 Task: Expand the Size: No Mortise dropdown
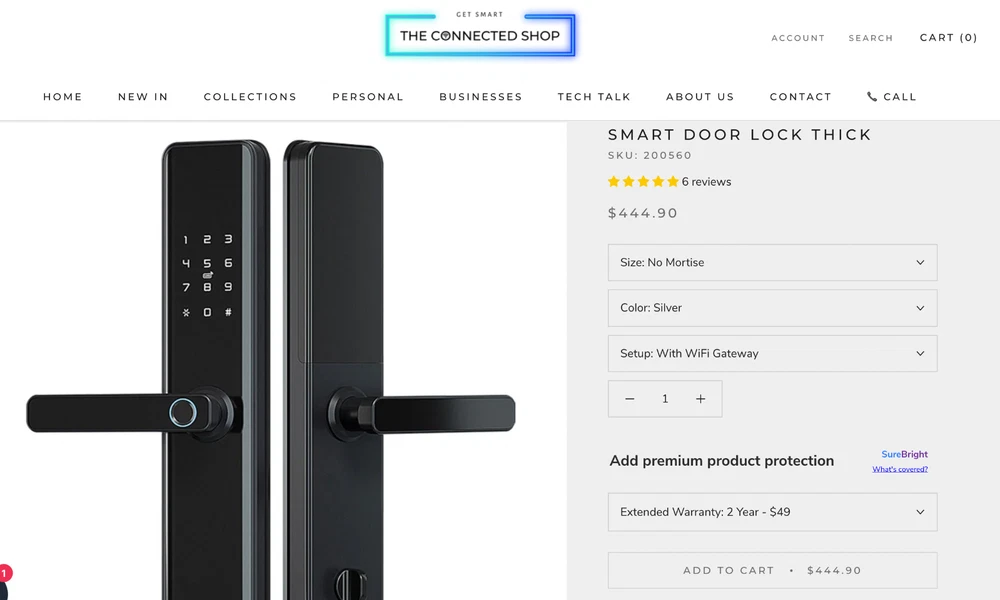click(772, 263)
